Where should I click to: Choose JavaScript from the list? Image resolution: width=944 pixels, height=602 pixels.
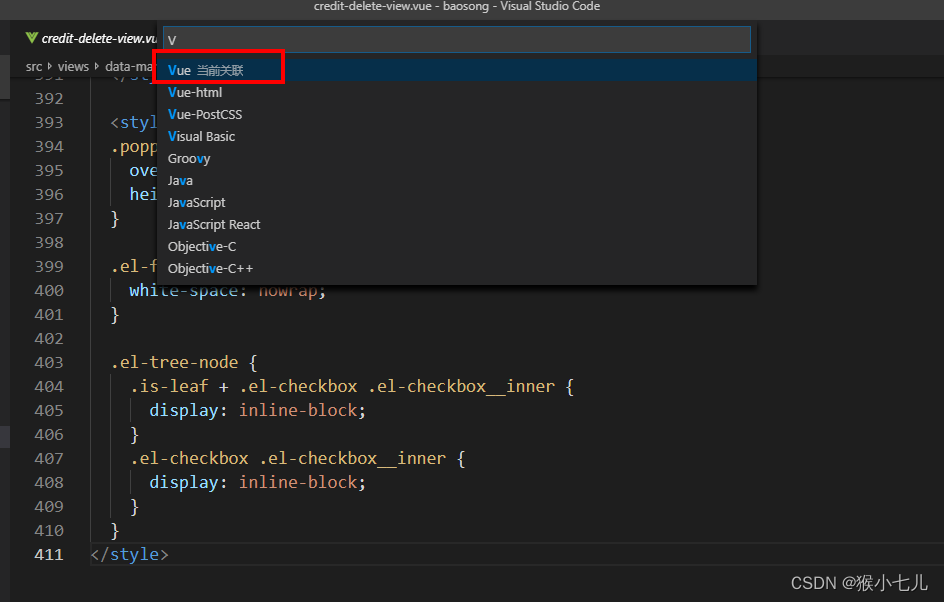[456, 202]
